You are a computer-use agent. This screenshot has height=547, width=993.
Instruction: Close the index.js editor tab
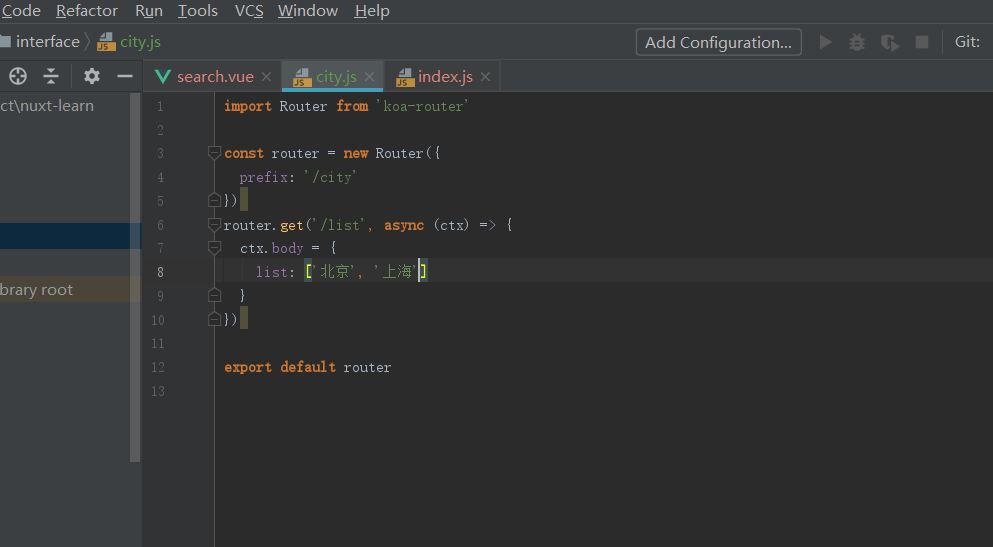pyautogui.click(x=485, y=77)
